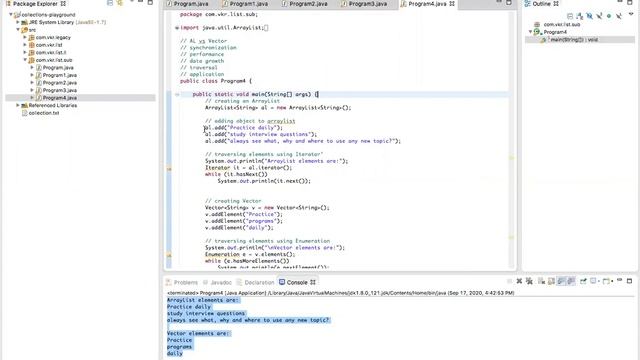Click warning marker beside Enumeration line
Image resolution: width=640 pixels, height=360 pixels.
pyautogui.click(x=169, y=255)
